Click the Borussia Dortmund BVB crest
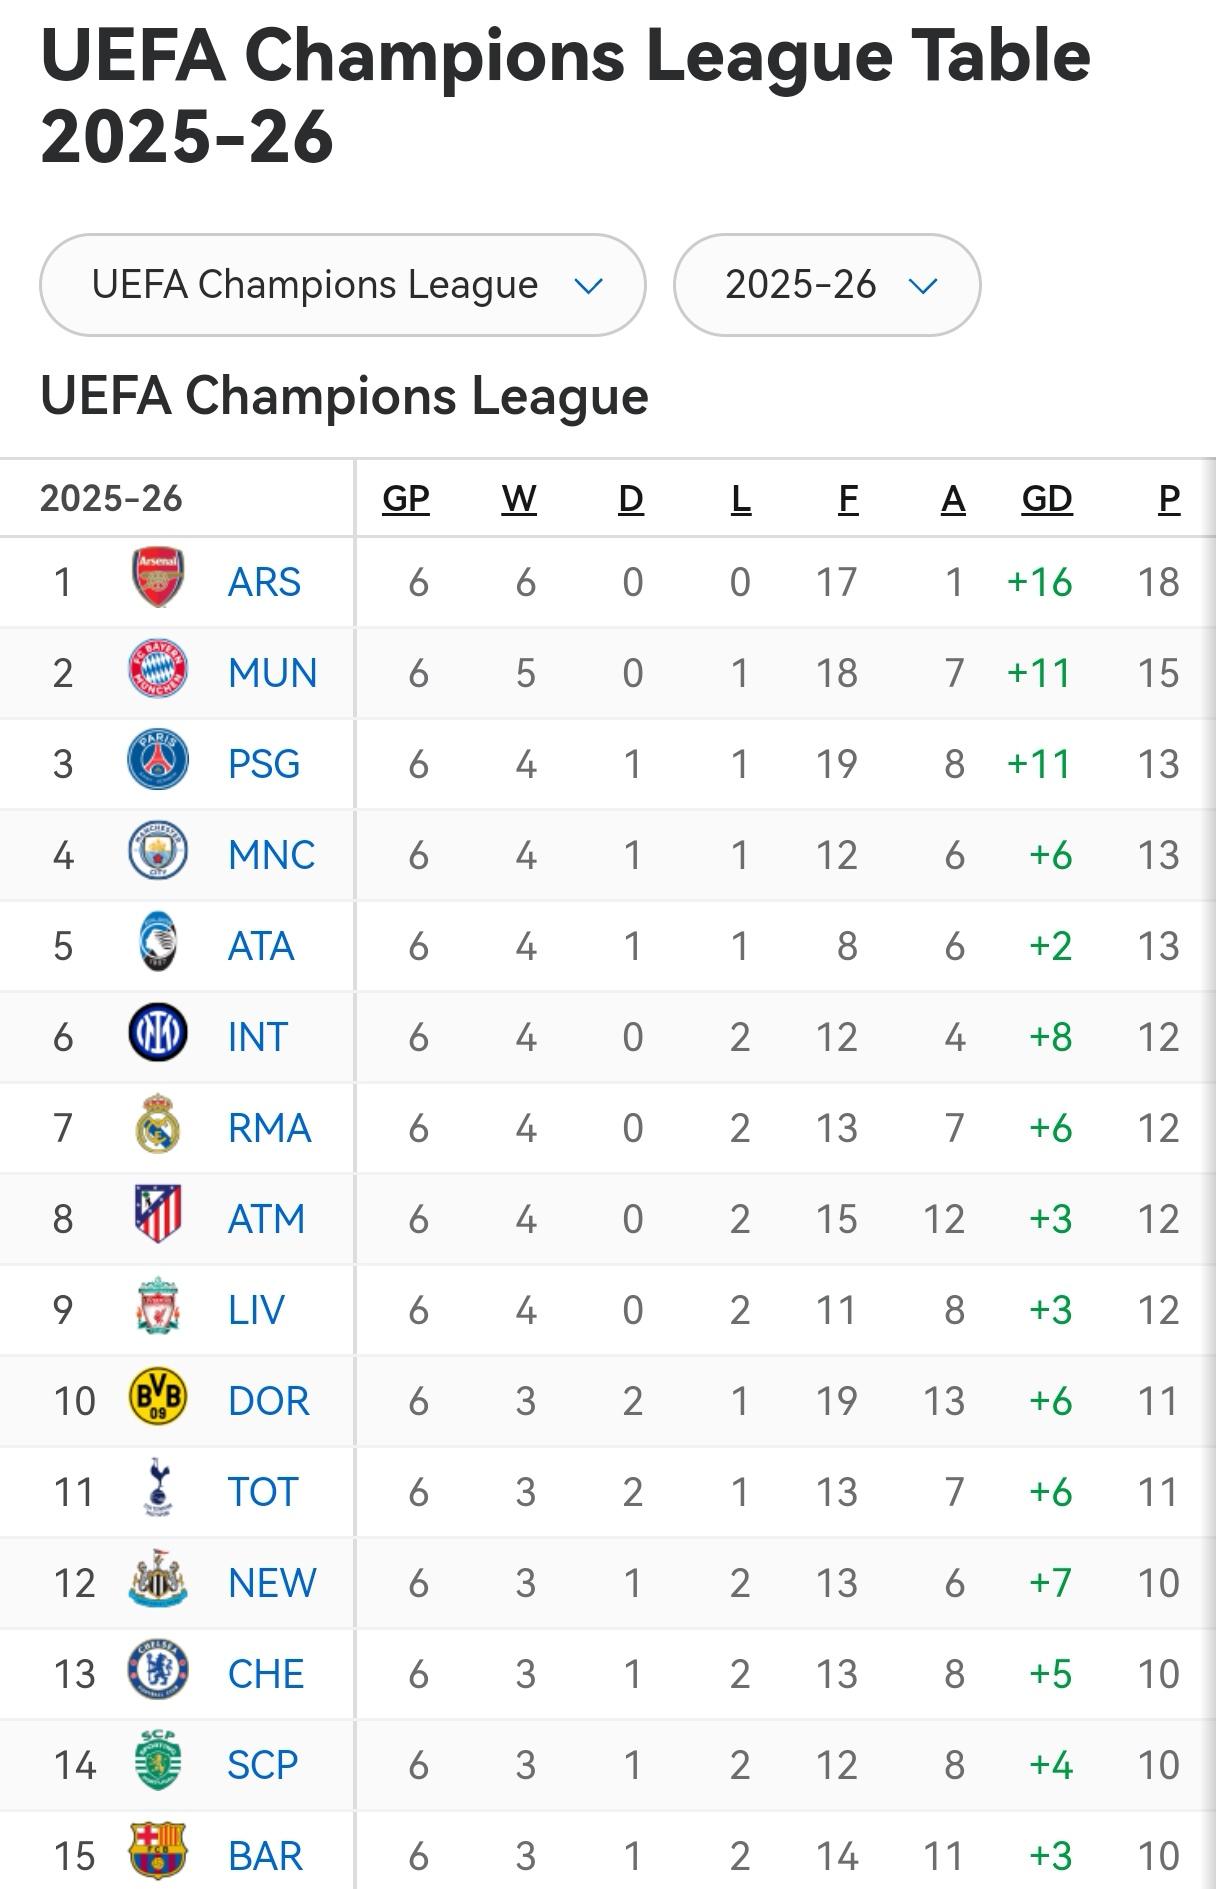 tap(158, 1397)
